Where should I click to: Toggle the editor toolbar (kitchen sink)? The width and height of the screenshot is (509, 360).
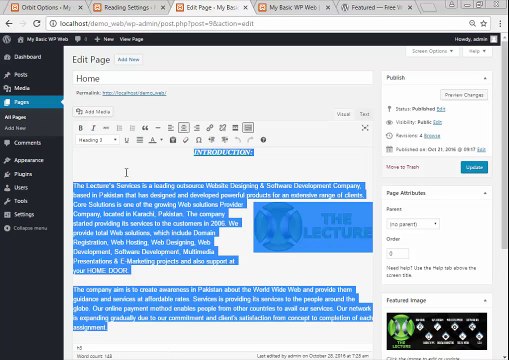tap(248, 128)
